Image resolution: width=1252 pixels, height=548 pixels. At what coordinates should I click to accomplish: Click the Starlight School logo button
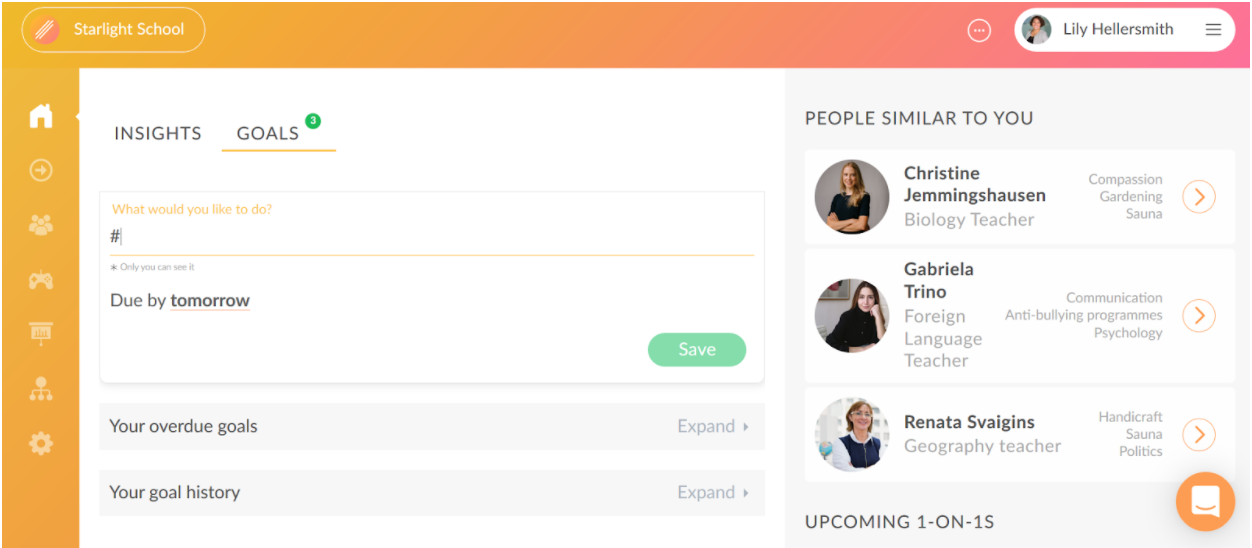click(x=113, y=30)
